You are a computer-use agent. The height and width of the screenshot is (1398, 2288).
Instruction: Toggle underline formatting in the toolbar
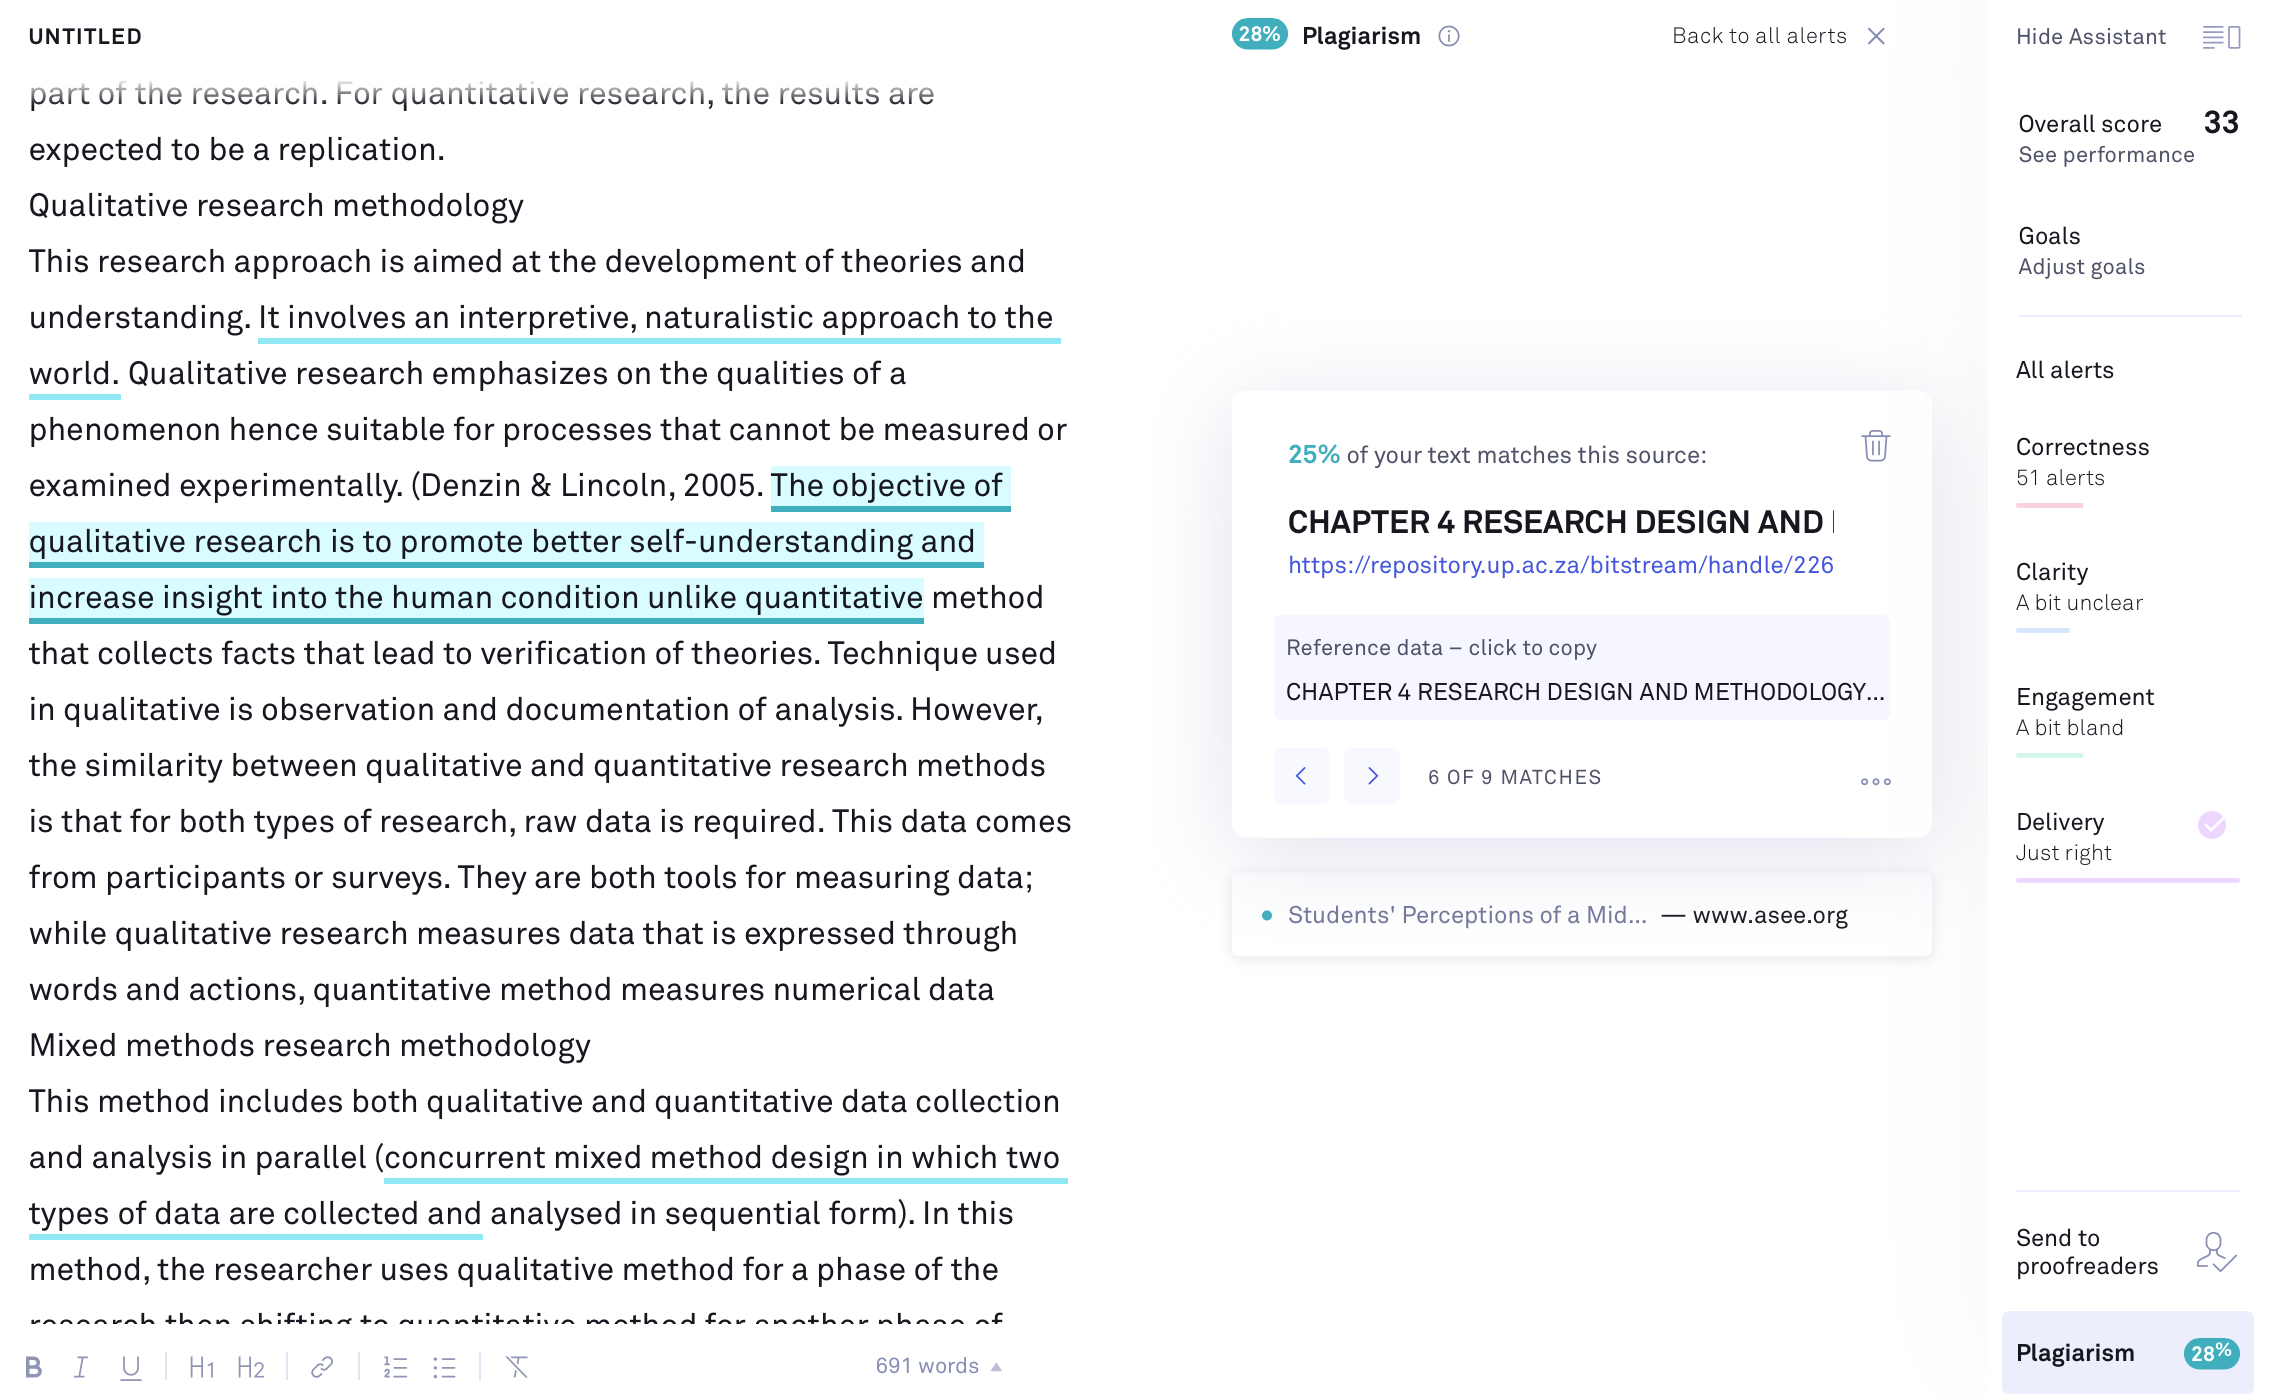click(131, 1367)
